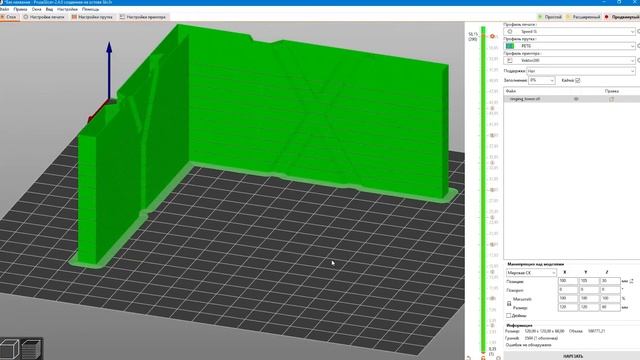This screenshot has height=360, width=640.
Task: Switch to the Настройки принтера tab
Action: [143, 17]
